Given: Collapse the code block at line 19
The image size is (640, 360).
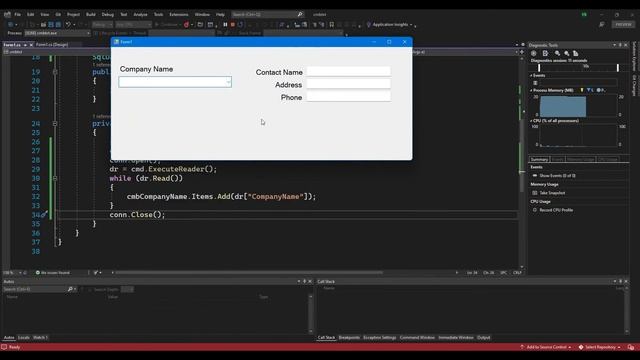Looking at the screenshot, I should click(x=55, y=72).
